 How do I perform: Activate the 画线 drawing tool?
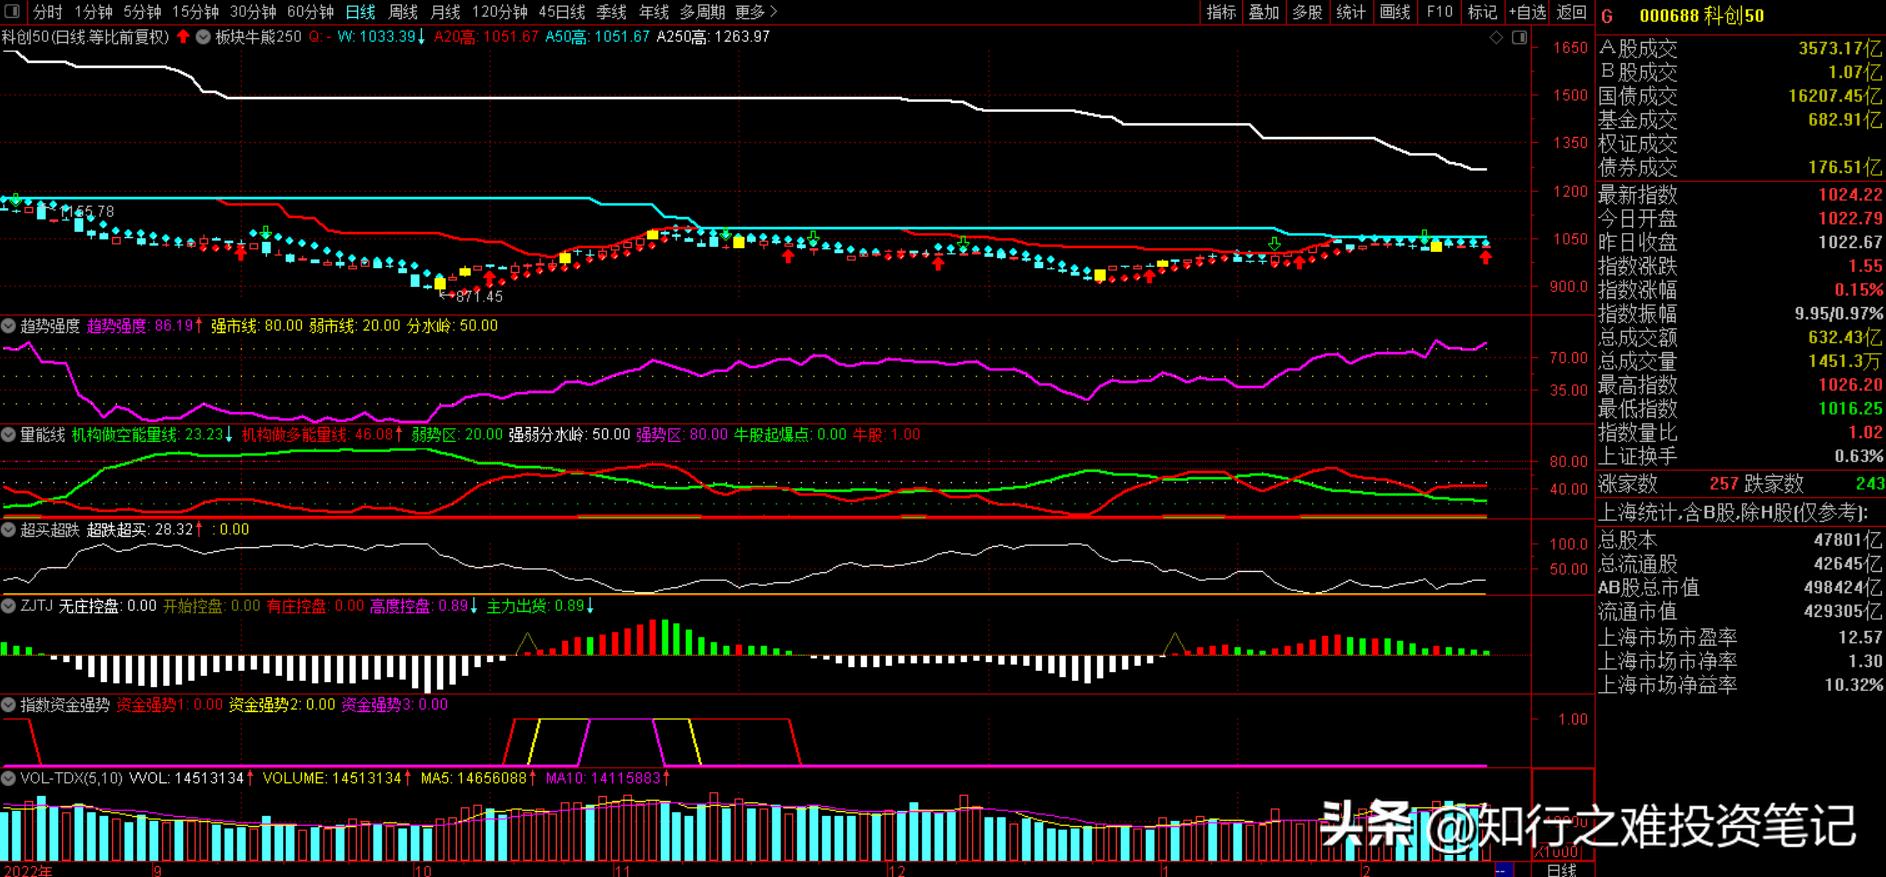(1394, 12)
